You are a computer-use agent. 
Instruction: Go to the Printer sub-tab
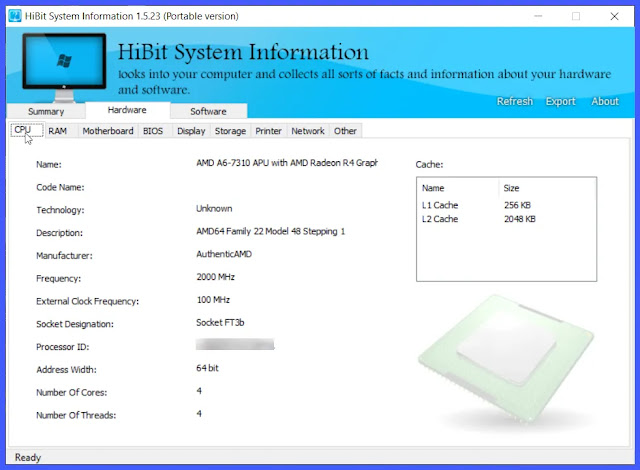point(269,131)
